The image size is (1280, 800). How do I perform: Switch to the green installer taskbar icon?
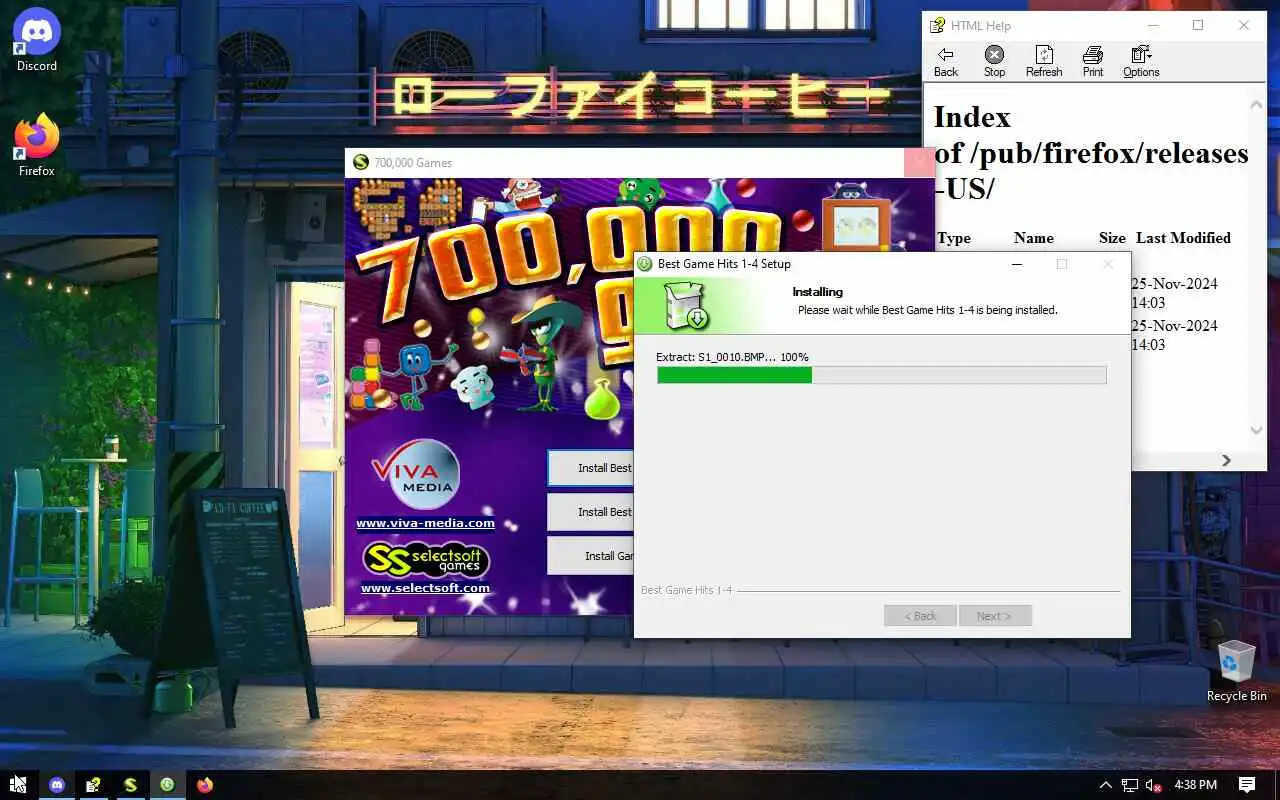pyautogui.click(x=167, y=785)
